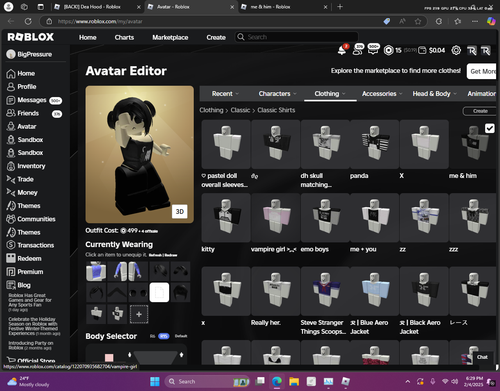This screenshot has width=500, height=391.
Task: Select the R15 body type
Action: click(163, 336)
